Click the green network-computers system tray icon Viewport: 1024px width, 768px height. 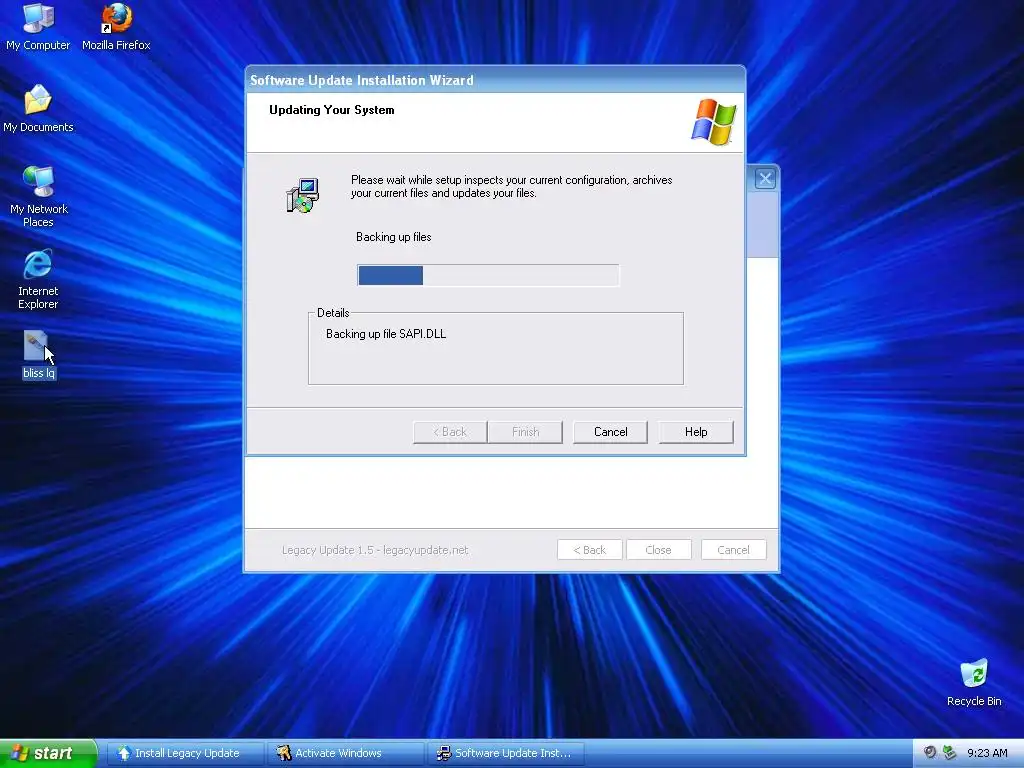click(x=950, y=752)
